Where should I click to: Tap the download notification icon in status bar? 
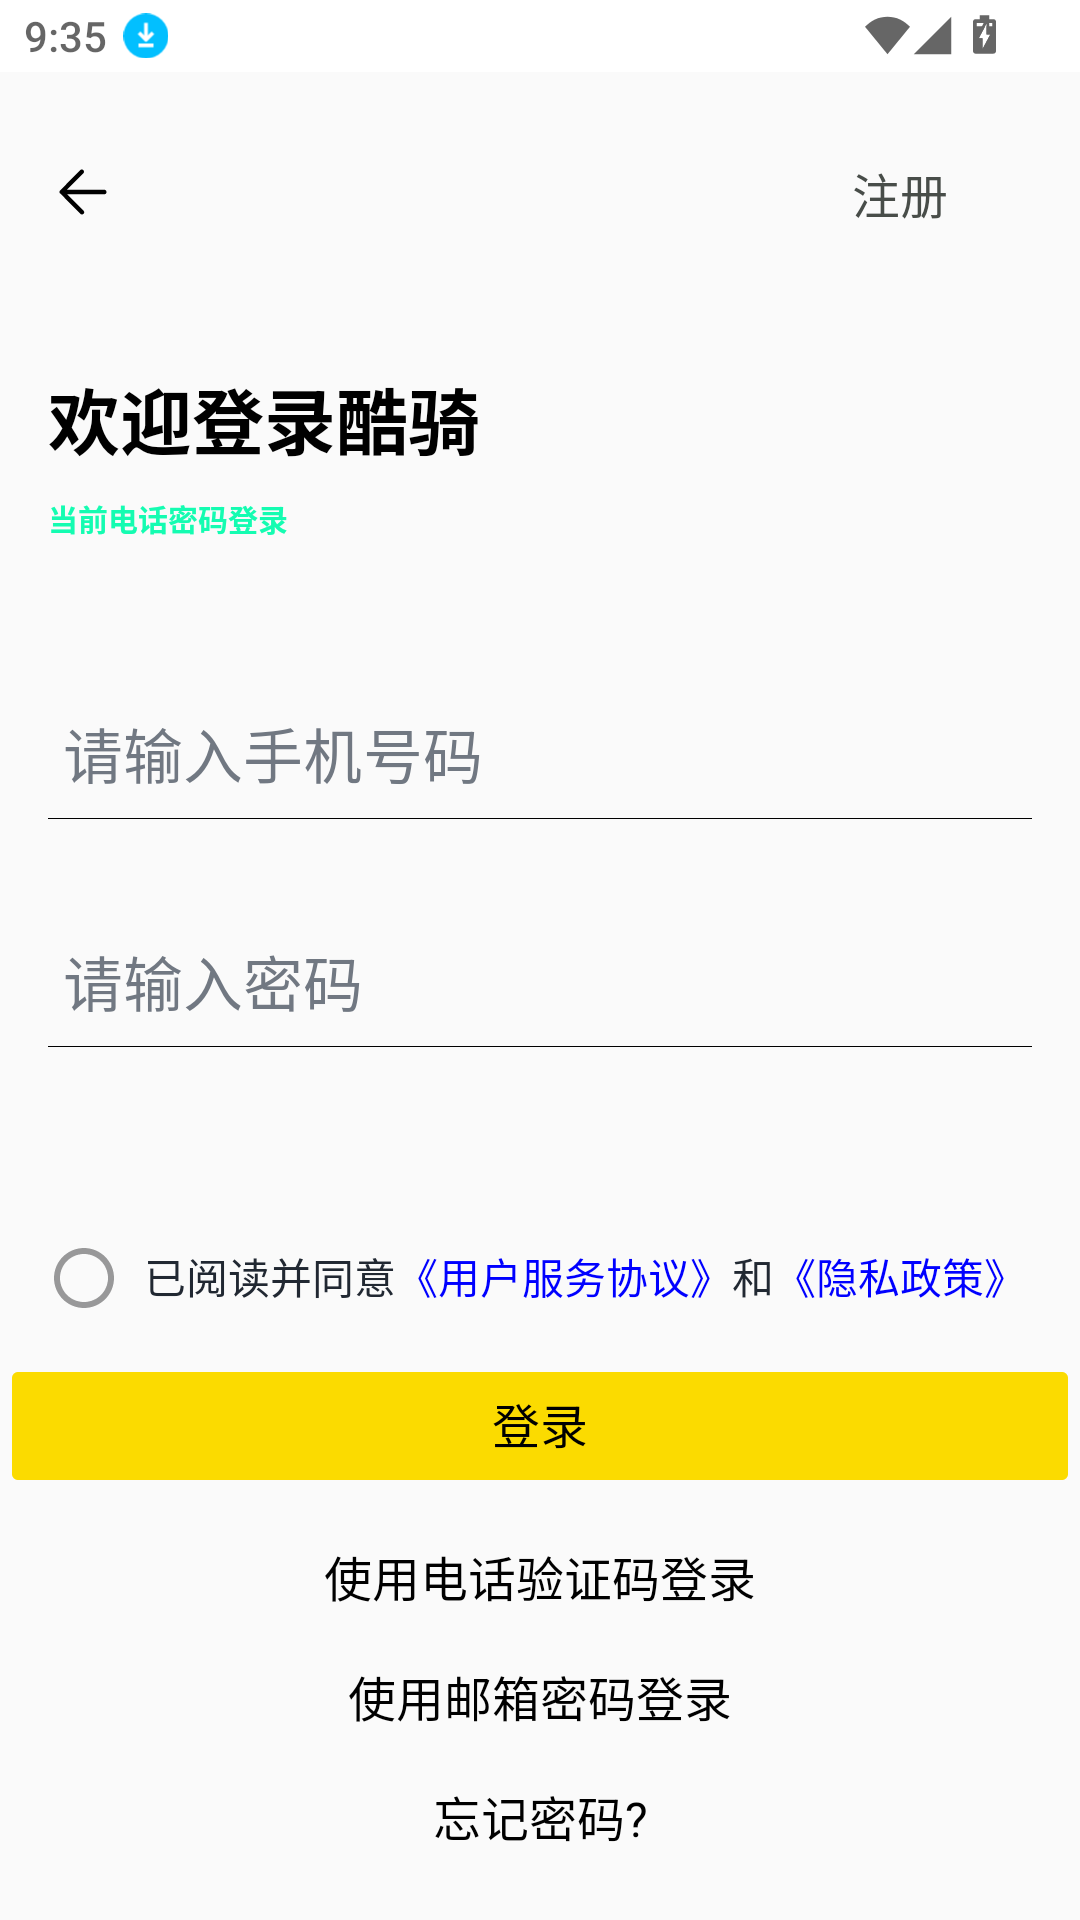146,36
